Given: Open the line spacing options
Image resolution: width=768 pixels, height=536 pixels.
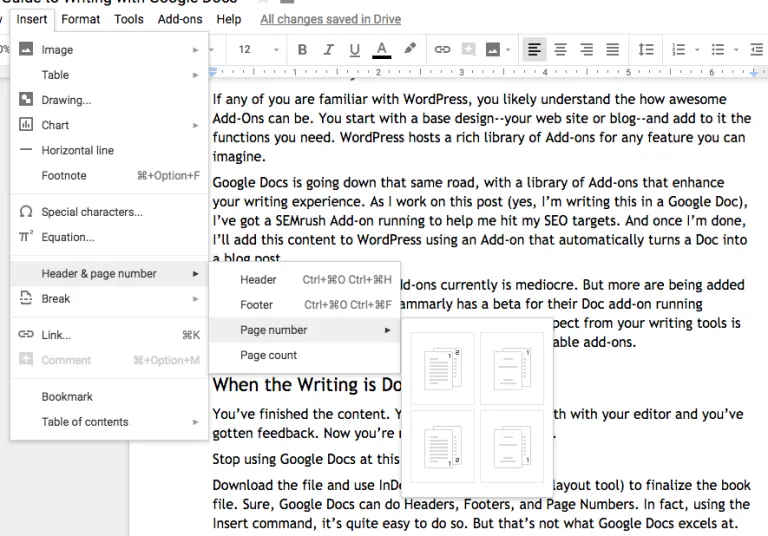Looking at the screenshot, I should pyautogui.click(x=646, y=49).
